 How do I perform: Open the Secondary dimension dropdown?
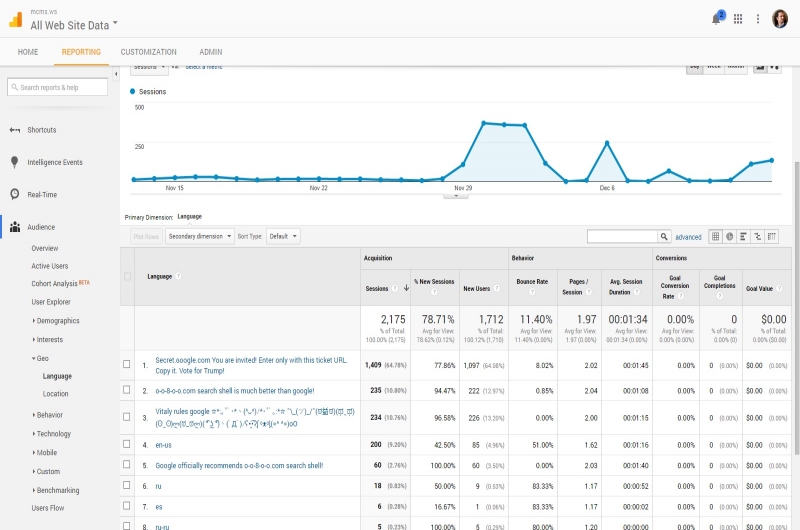tap(198, 236)
